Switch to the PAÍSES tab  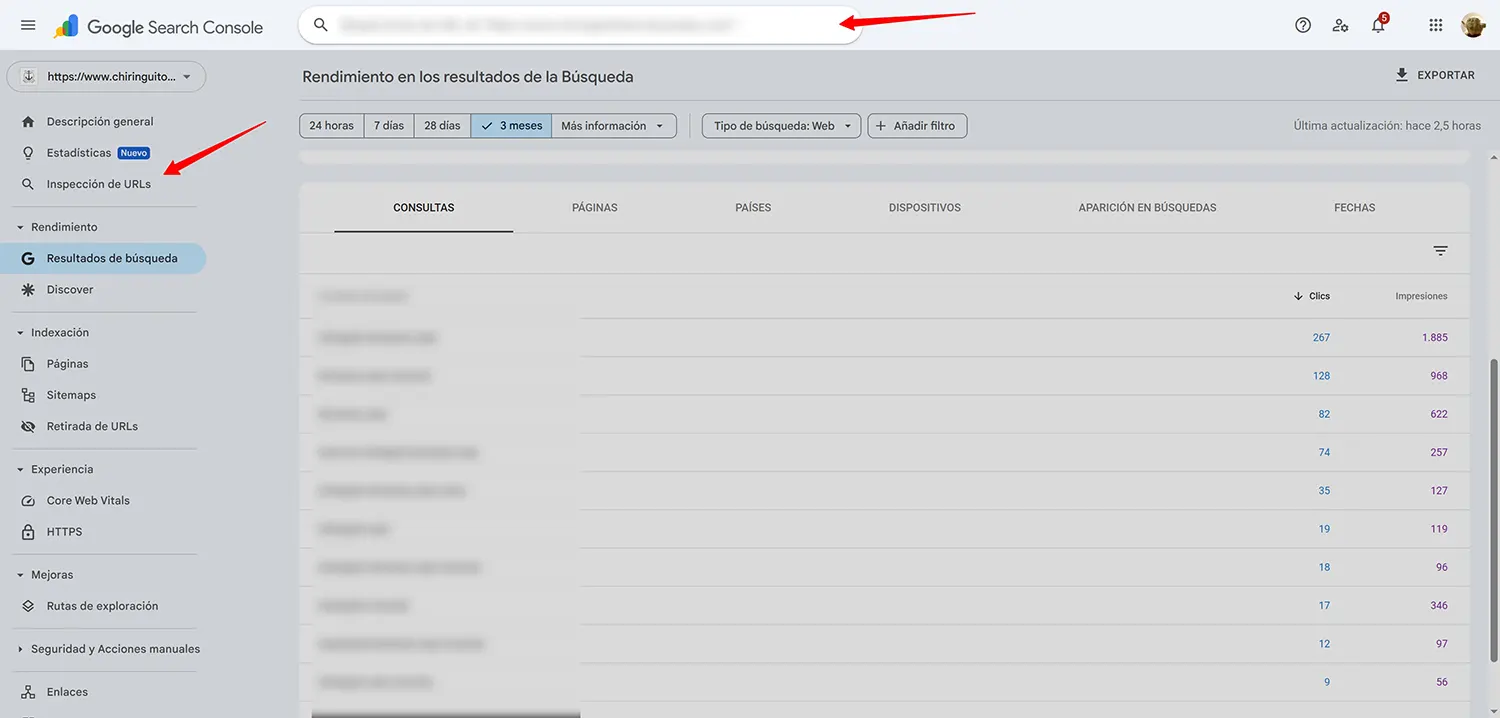pos(753,207)
